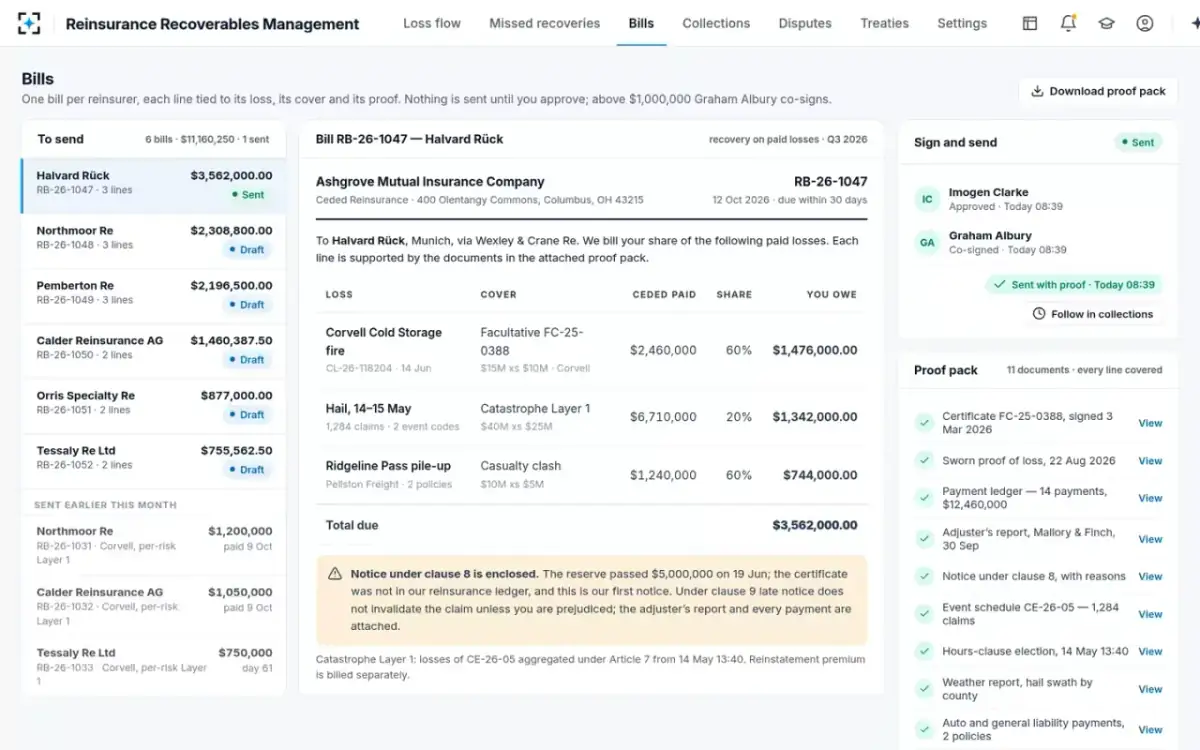The height and width of the screenshot is (750, 1200).
Task: Select the Northmoor Re bill RB-26-1048
Action: pos(154,241)
